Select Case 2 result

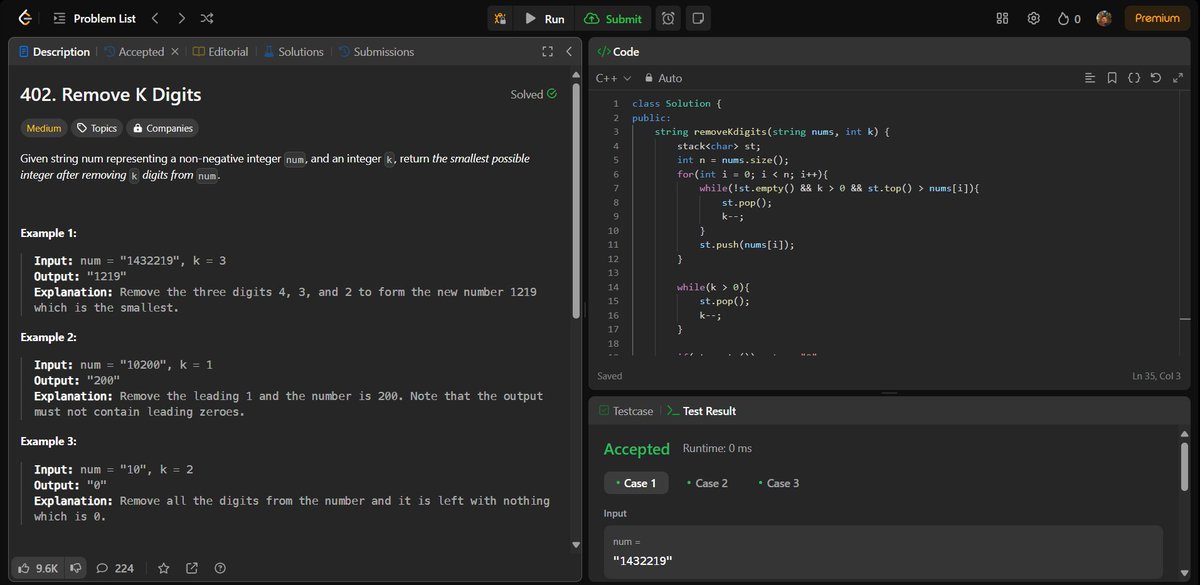(707, 483)
